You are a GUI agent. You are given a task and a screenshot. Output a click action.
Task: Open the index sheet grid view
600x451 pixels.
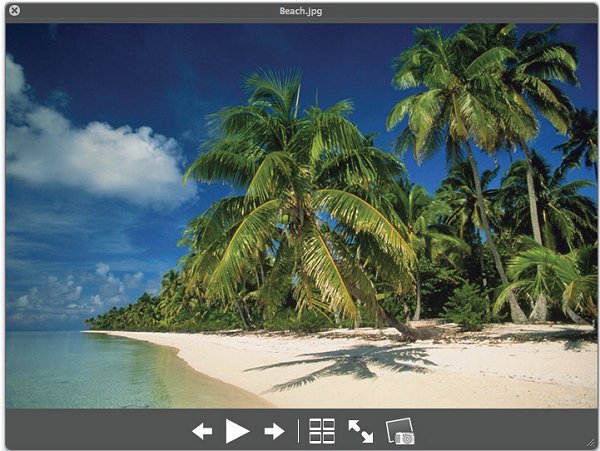322,431
